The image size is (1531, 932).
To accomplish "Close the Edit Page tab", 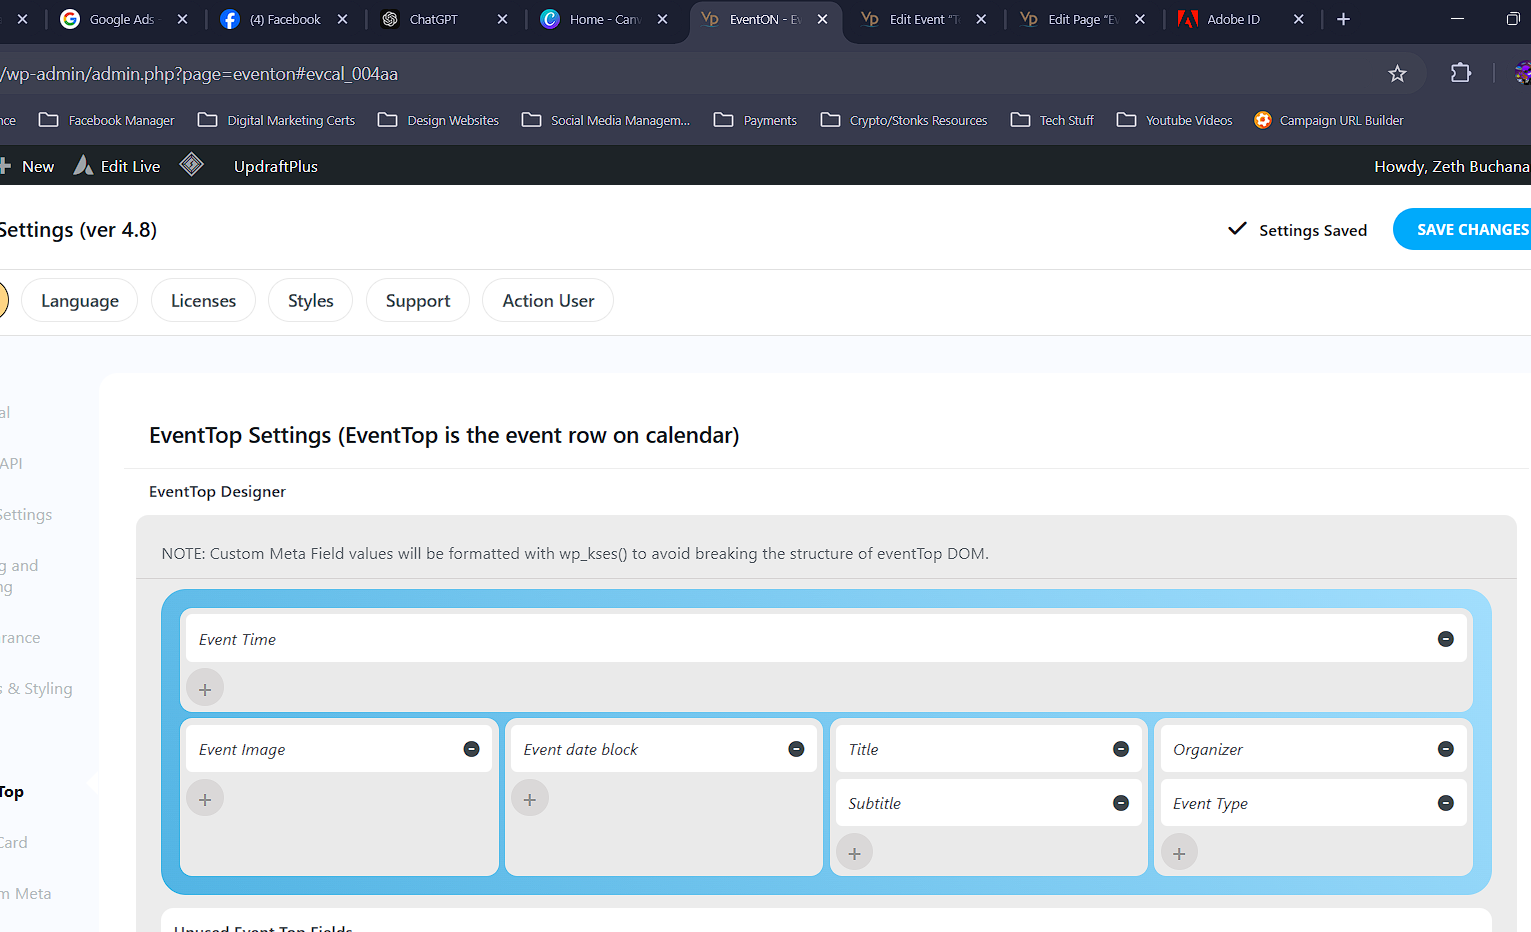I will (1140, 19).
